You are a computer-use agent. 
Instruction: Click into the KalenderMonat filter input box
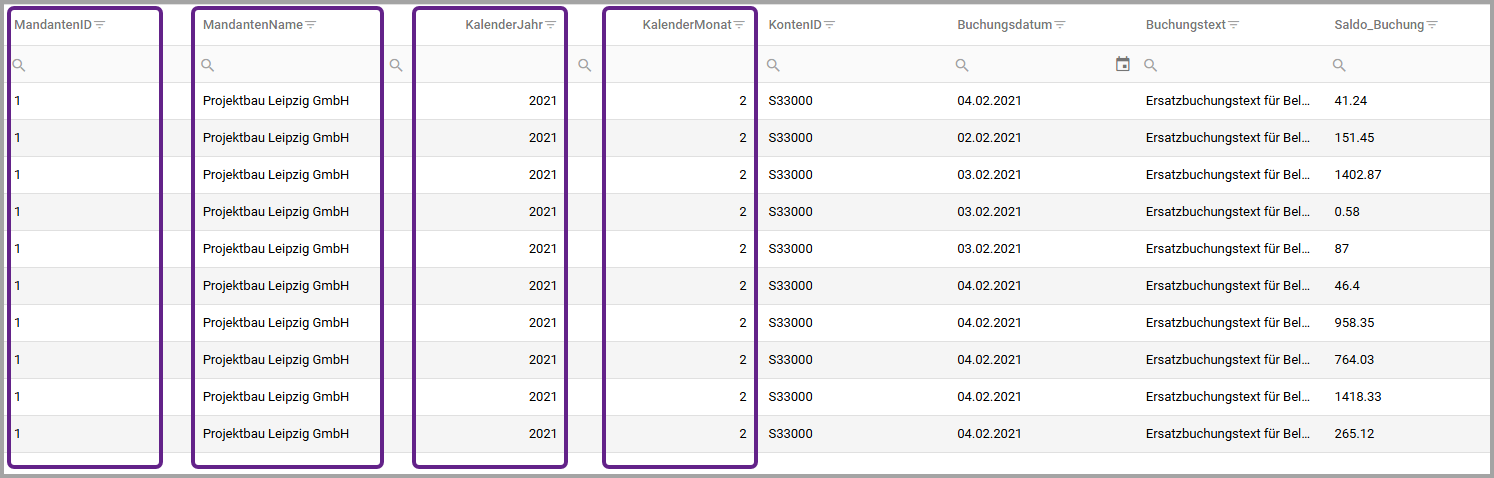[x=678, y=65]
